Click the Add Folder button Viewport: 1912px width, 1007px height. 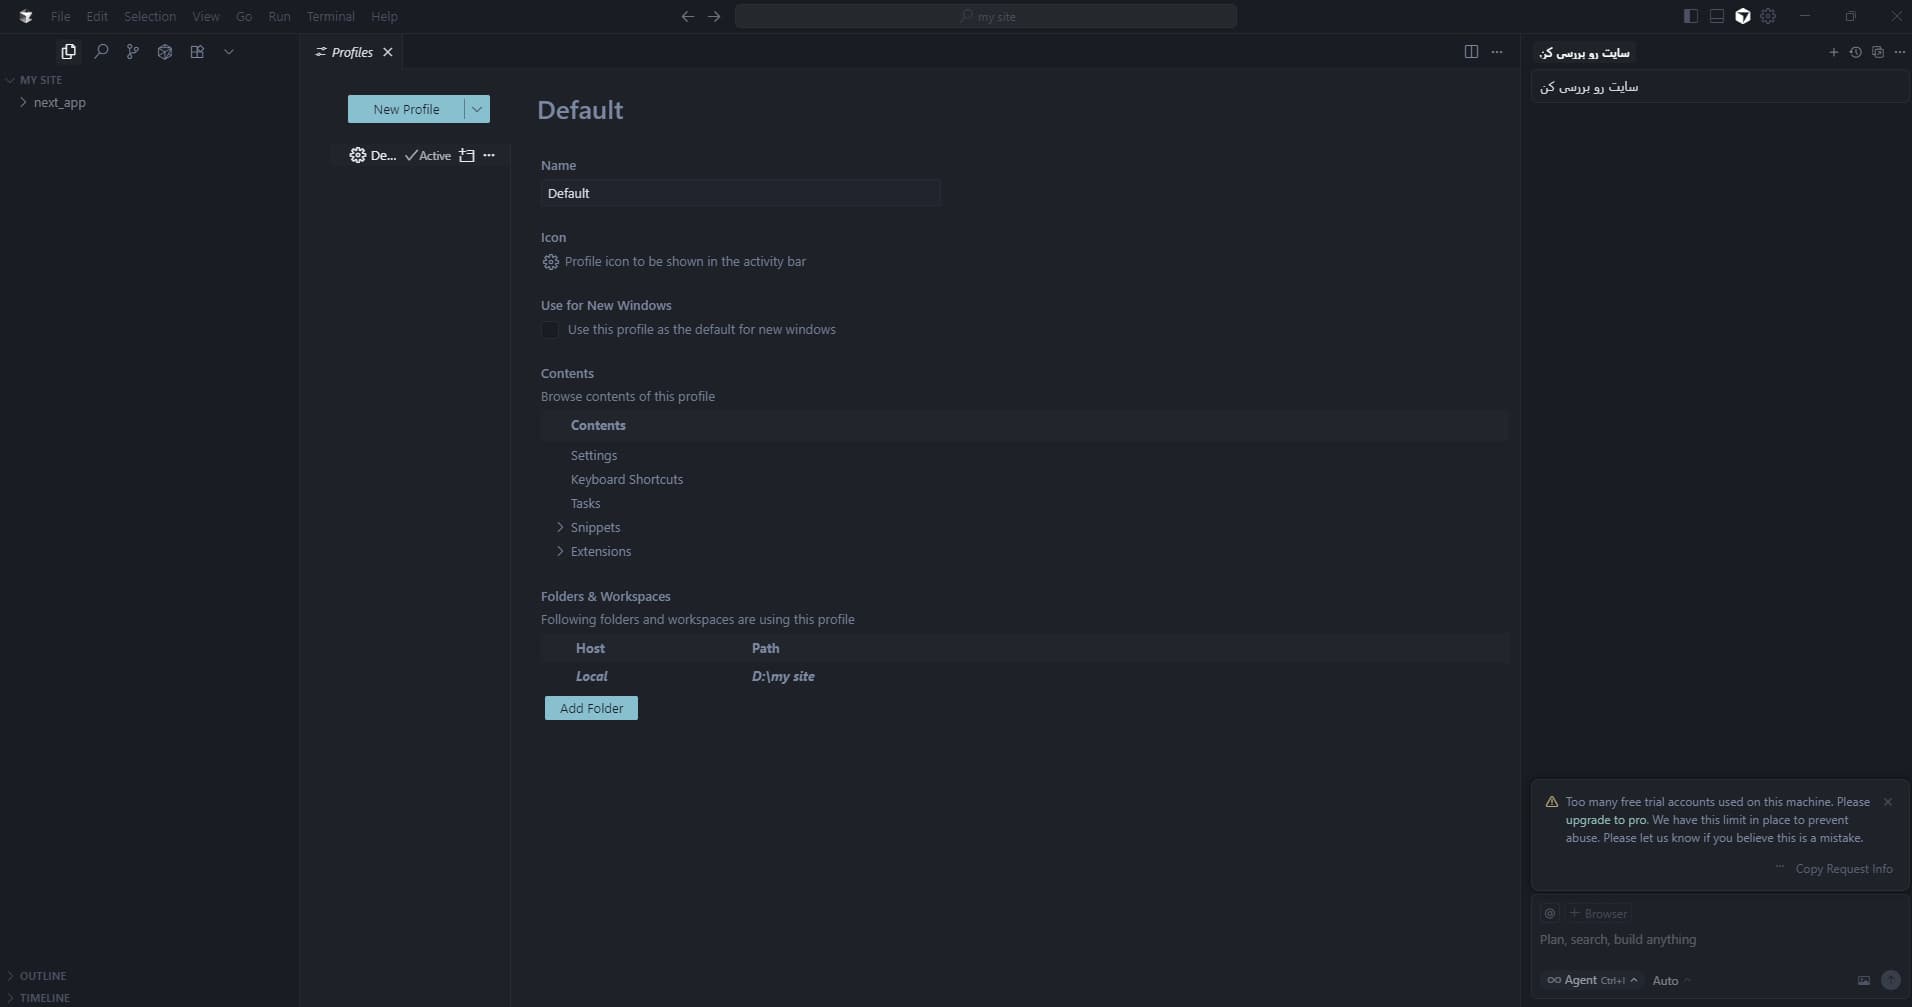(x=591, y=708)
